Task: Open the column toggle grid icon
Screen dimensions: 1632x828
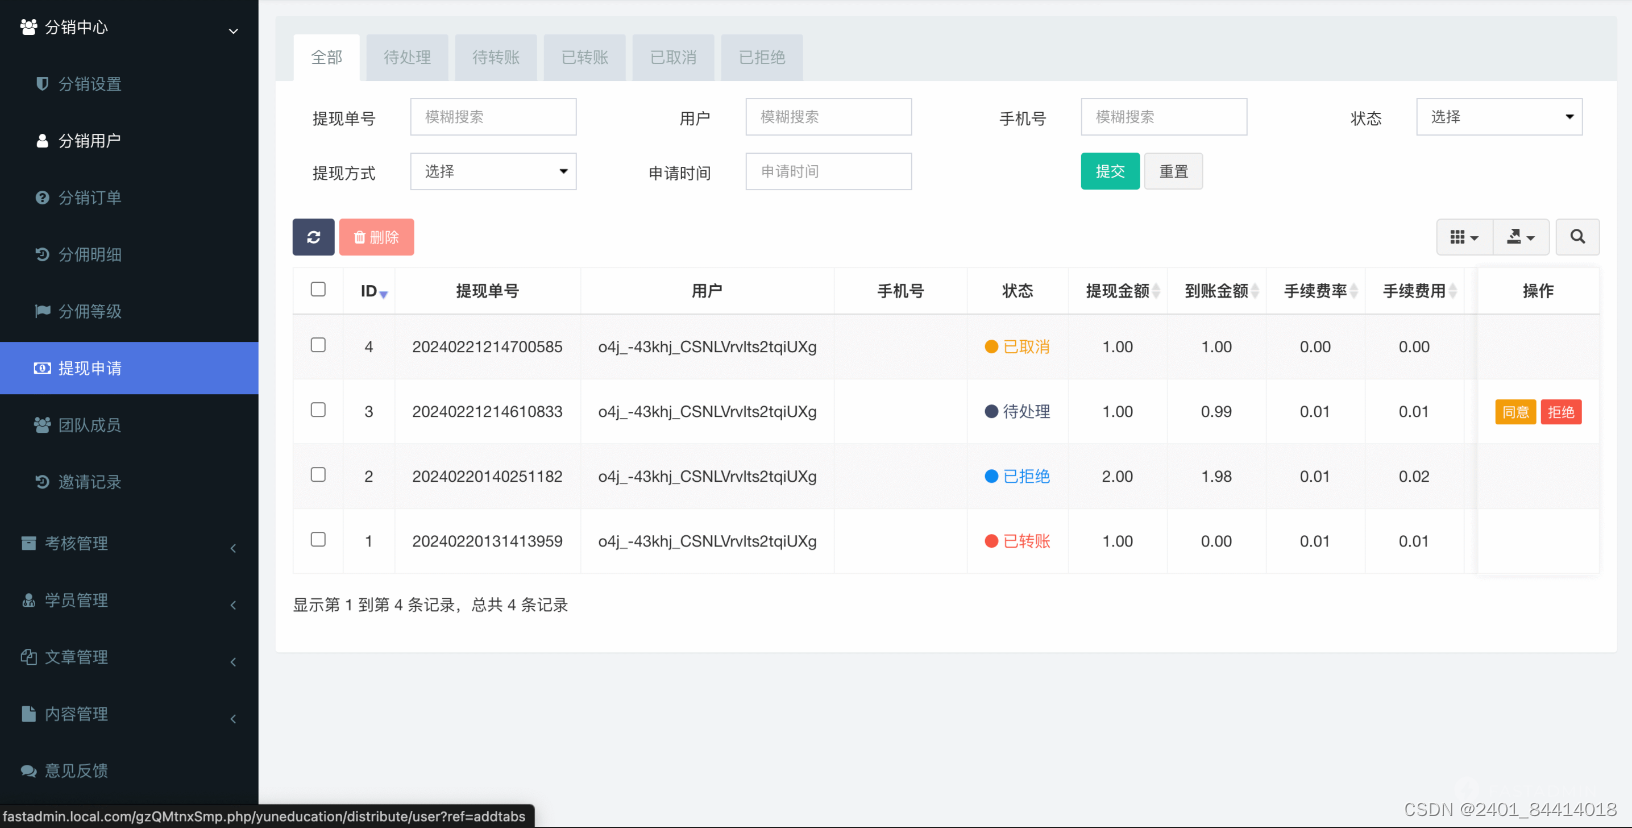Action: coord(1464,237)
